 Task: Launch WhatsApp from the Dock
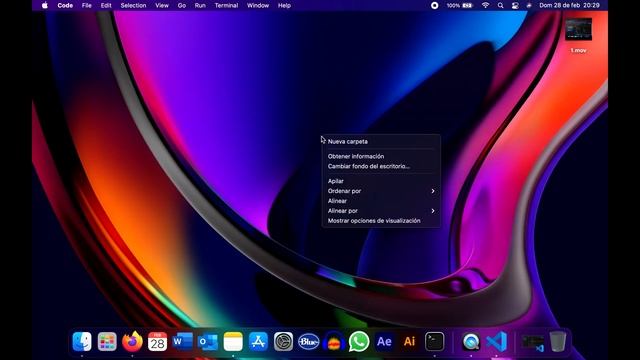[359, 341]
